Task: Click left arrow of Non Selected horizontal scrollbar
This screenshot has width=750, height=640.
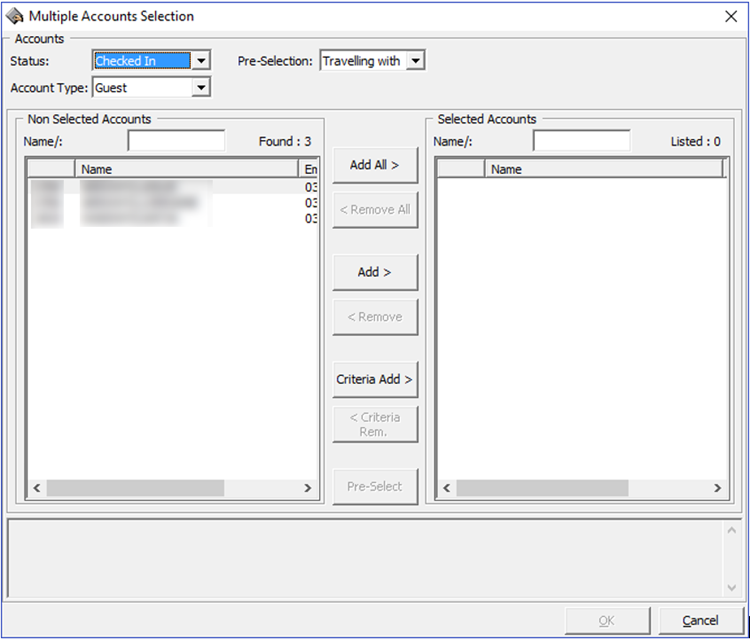Action: pos(37,488)
